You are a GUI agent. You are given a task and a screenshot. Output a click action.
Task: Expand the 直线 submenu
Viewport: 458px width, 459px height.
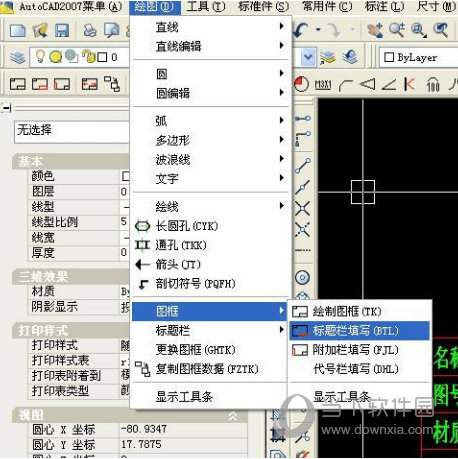pyautogui.click(x=210, y=27)
